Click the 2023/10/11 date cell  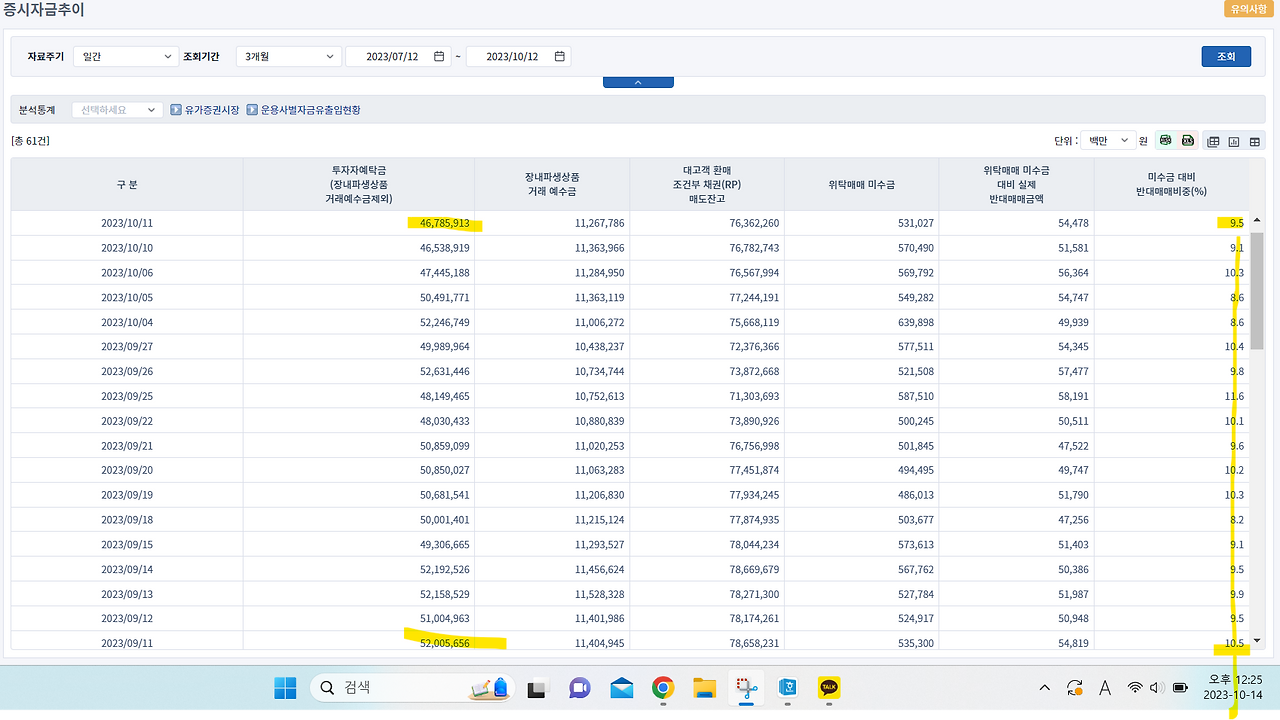(x=127, y=223)
